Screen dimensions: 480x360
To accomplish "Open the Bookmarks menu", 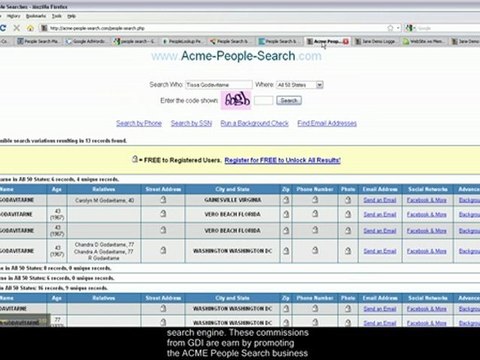I will (x=36, y=16).
